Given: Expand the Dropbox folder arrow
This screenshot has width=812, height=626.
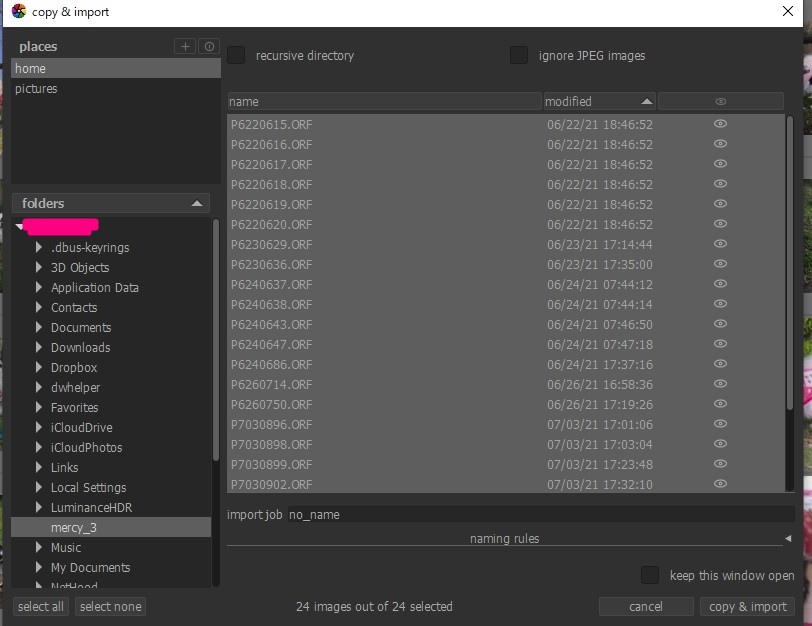Looking at the screenshot, I should (39, 368).
